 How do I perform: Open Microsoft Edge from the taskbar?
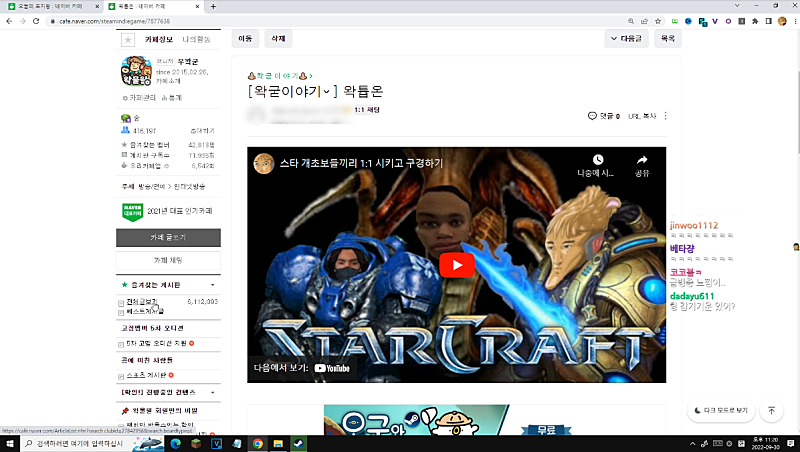[176, 443]
